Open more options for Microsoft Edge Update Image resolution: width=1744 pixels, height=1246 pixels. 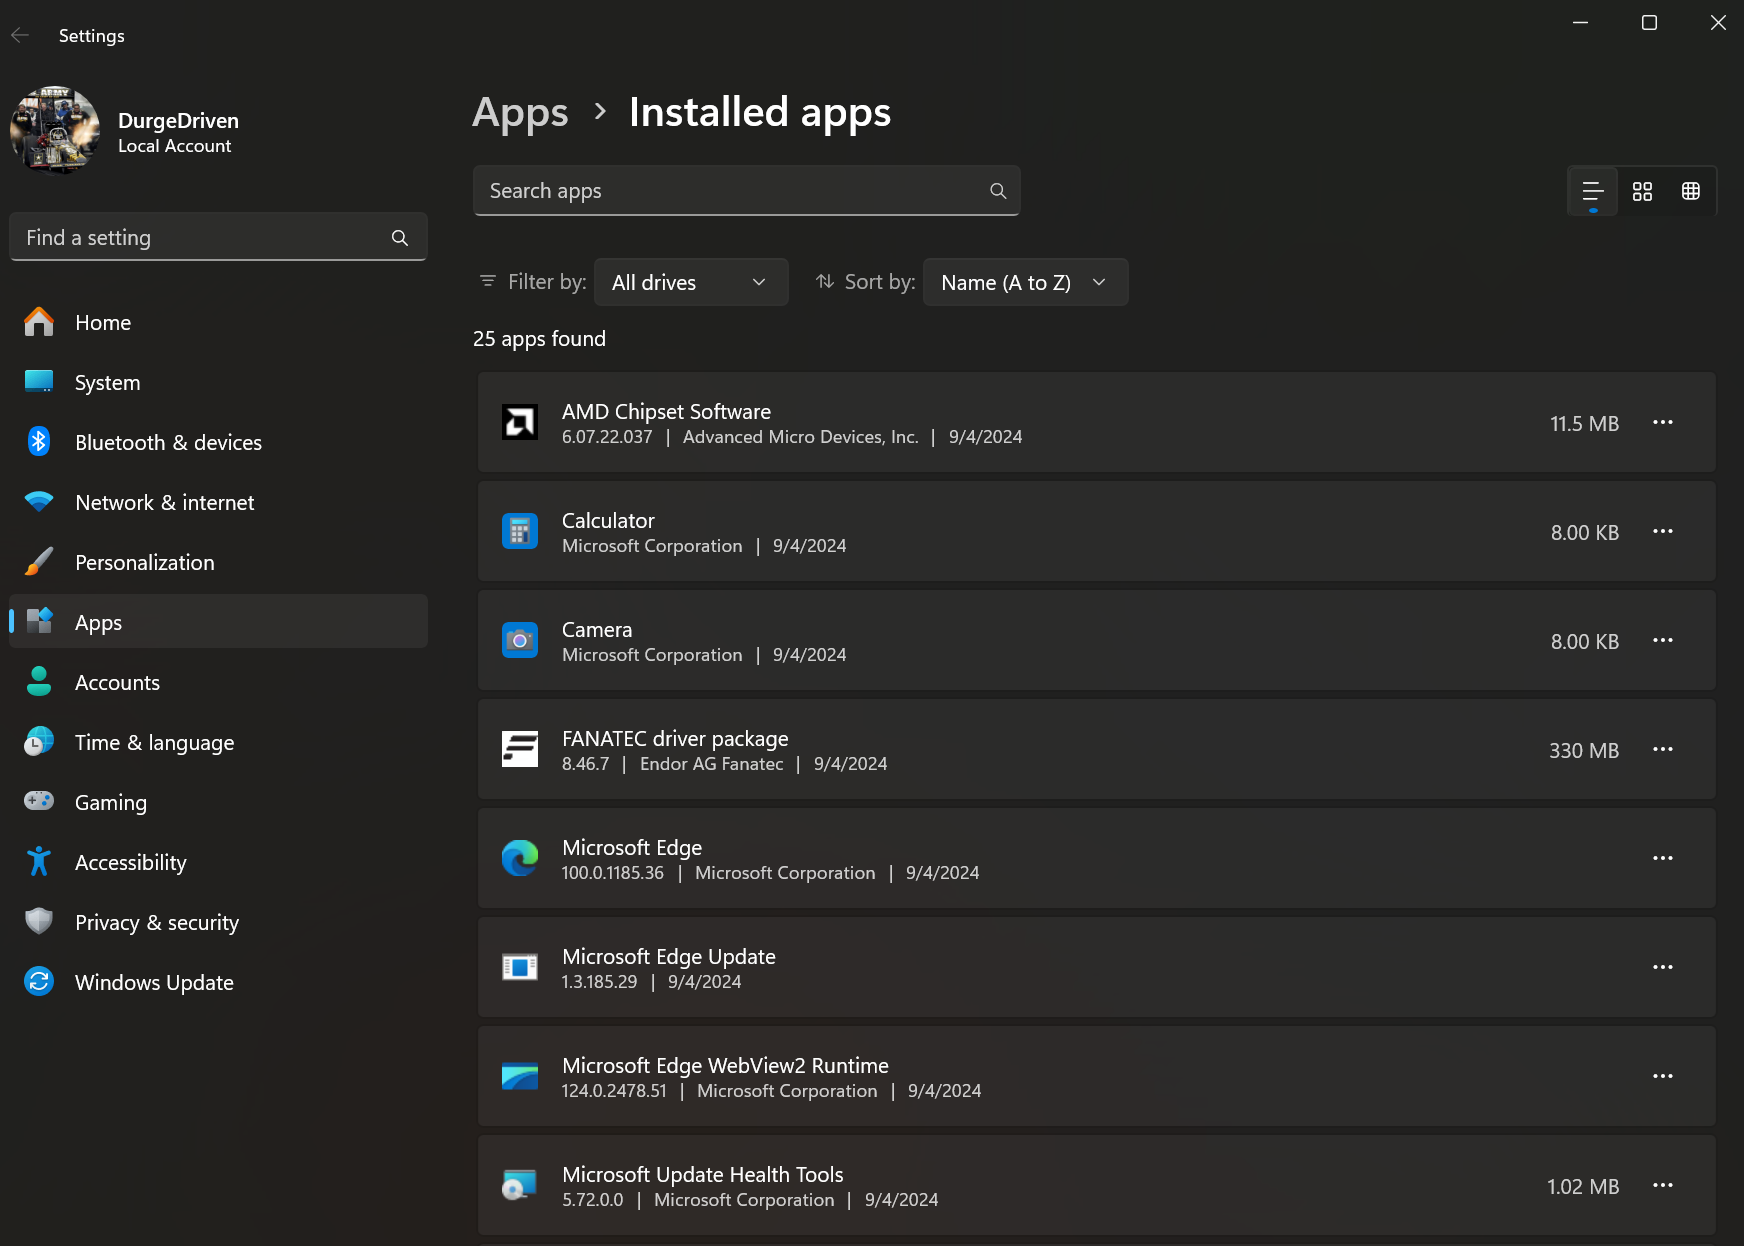[x=1663, y=967]
